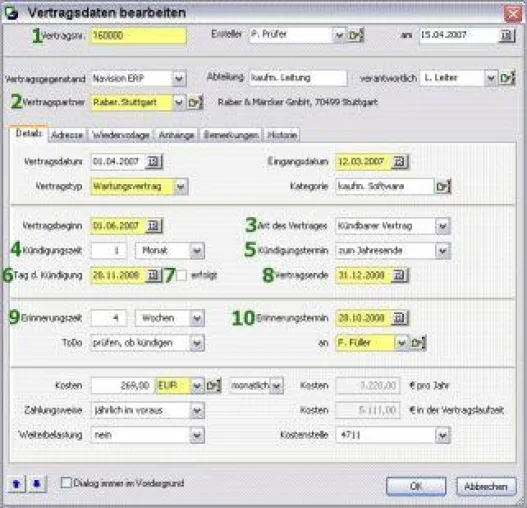Click the Abteilung input field
The width and height of the screenshot is (527, 508).
tap(298, 78)
